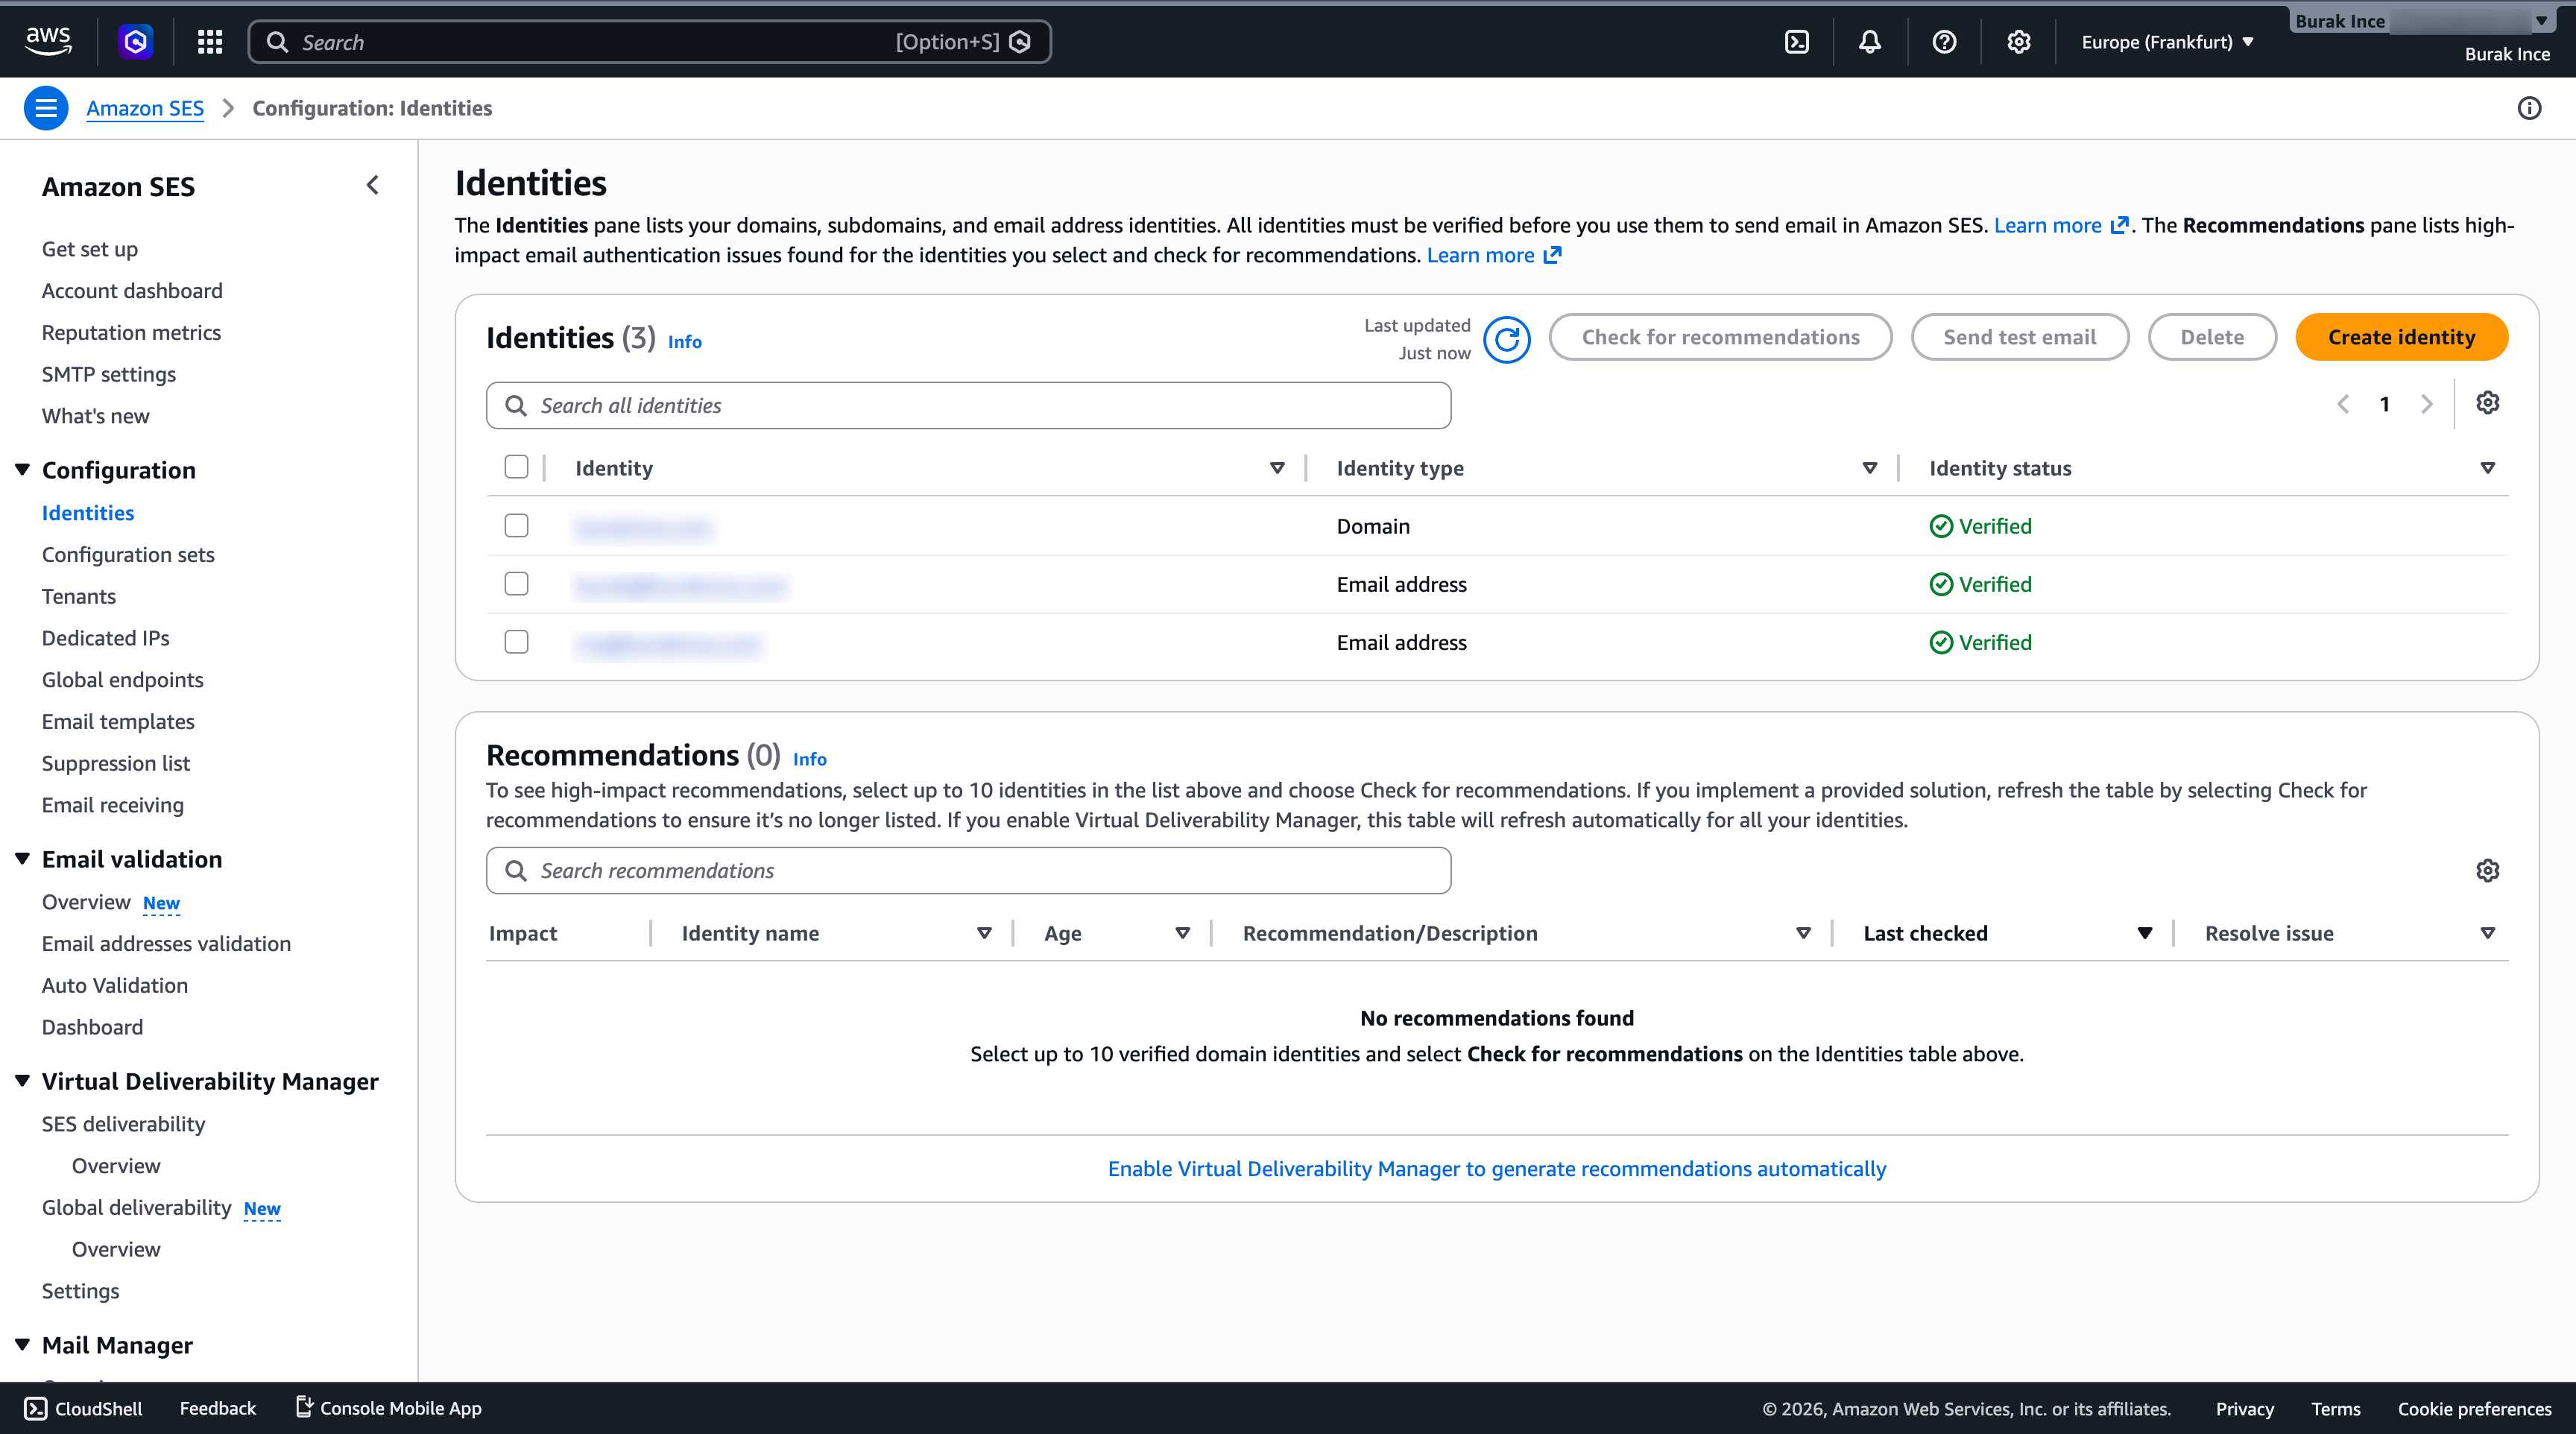The image size is (2576, 1434).
Task: Sort by the Identity status column arrow
Action: pyautogui.click(x=2488, y=468)
